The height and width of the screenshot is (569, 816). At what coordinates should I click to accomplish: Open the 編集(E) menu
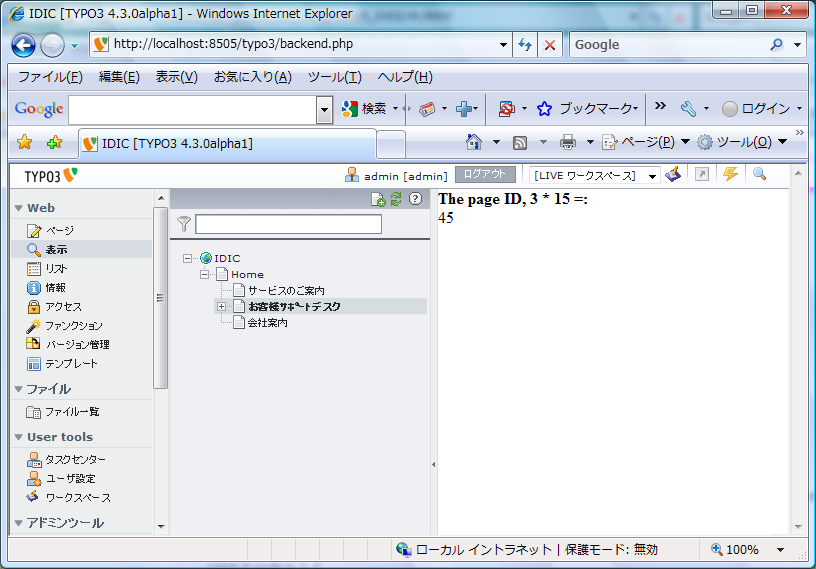tap(119, 77)
